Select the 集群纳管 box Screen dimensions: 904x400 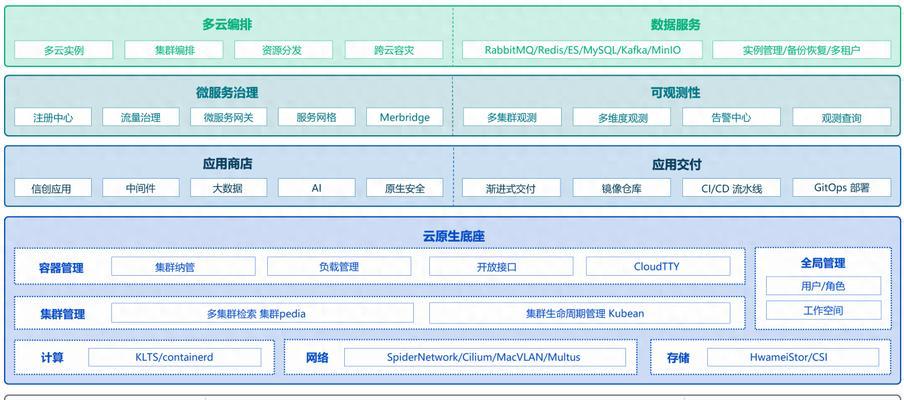pos(183,266)
